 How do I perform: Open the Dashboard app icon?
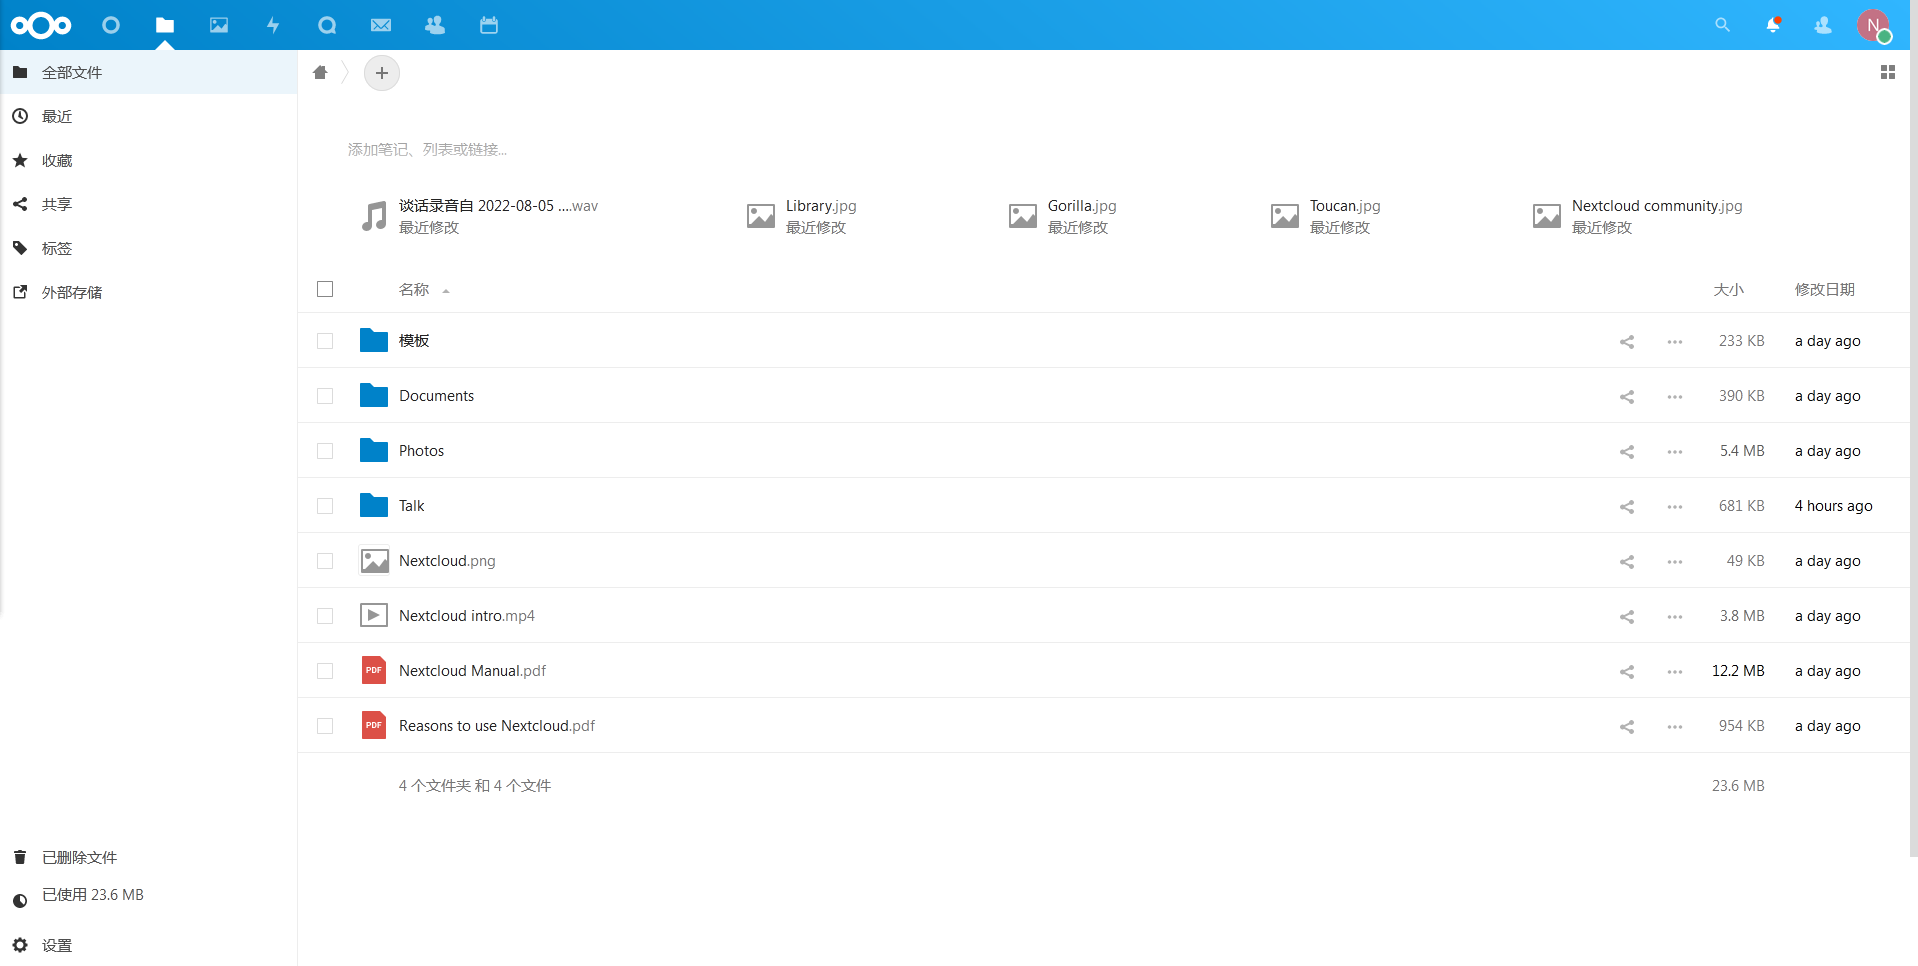111,25
